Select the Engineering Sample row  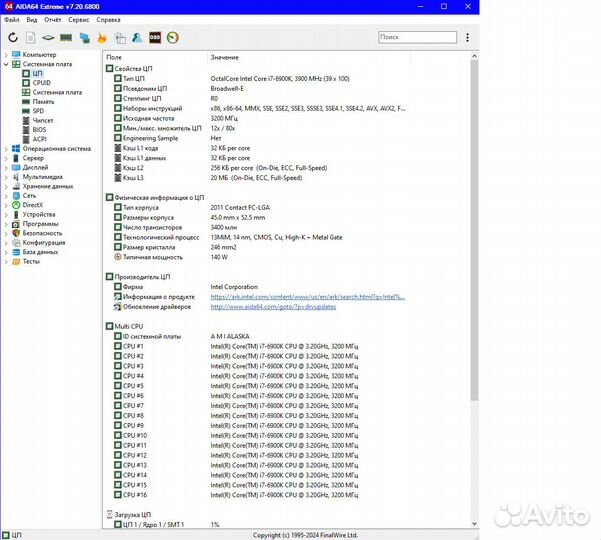256,138
